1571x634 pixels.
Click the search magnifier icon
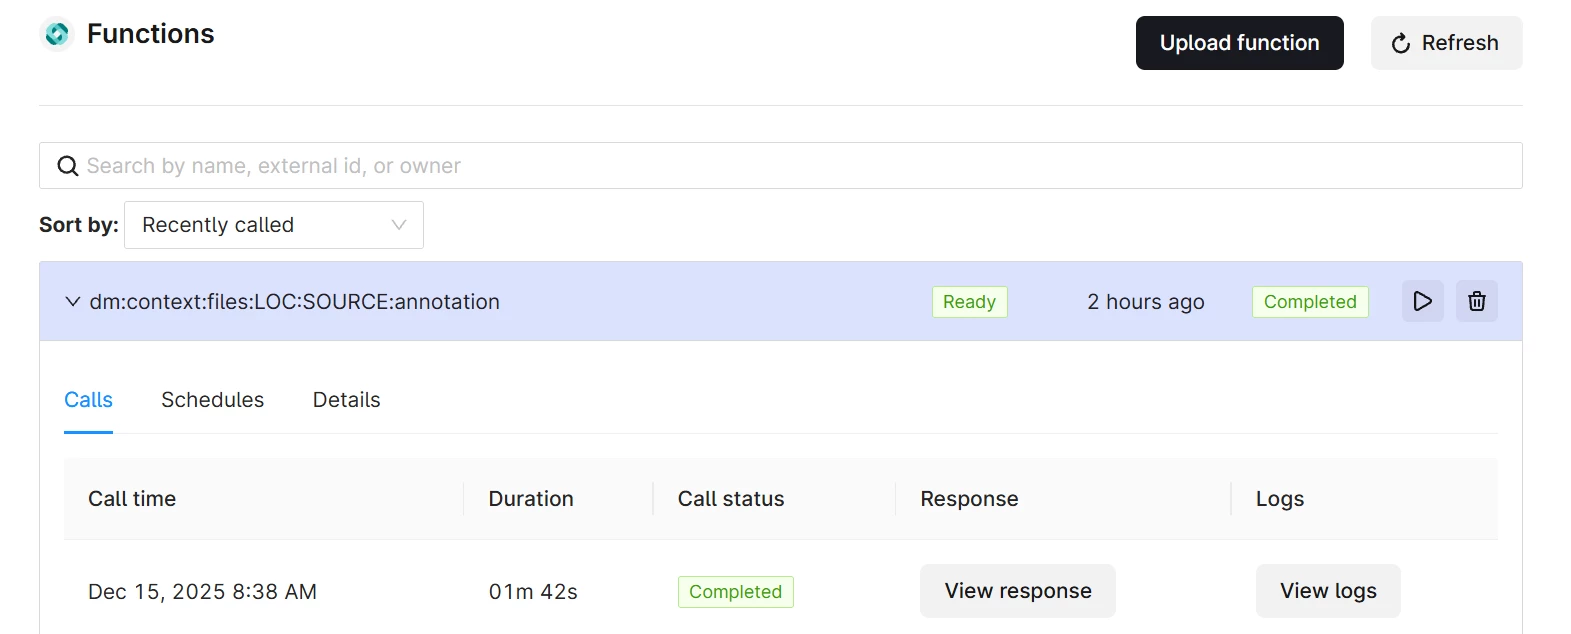pyautogui.click(x=67, y=166)
